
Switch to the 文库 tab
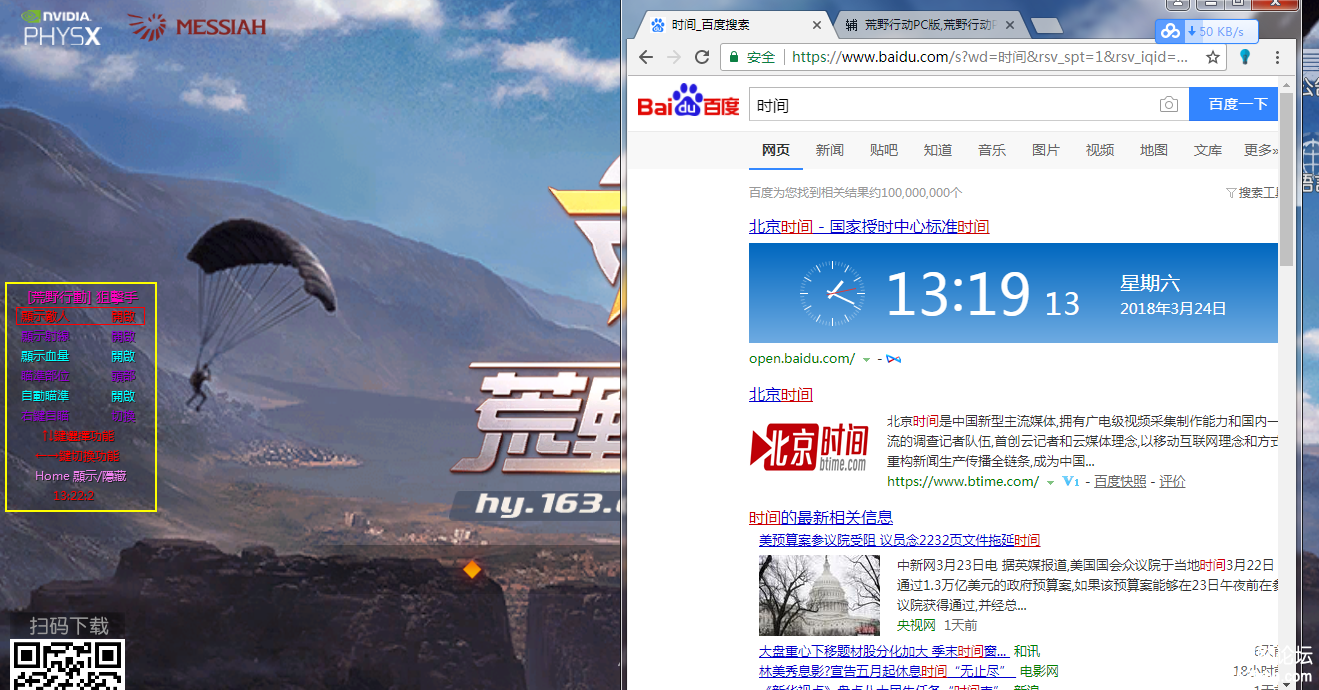pyautogui.click(x=1208, y=150)
